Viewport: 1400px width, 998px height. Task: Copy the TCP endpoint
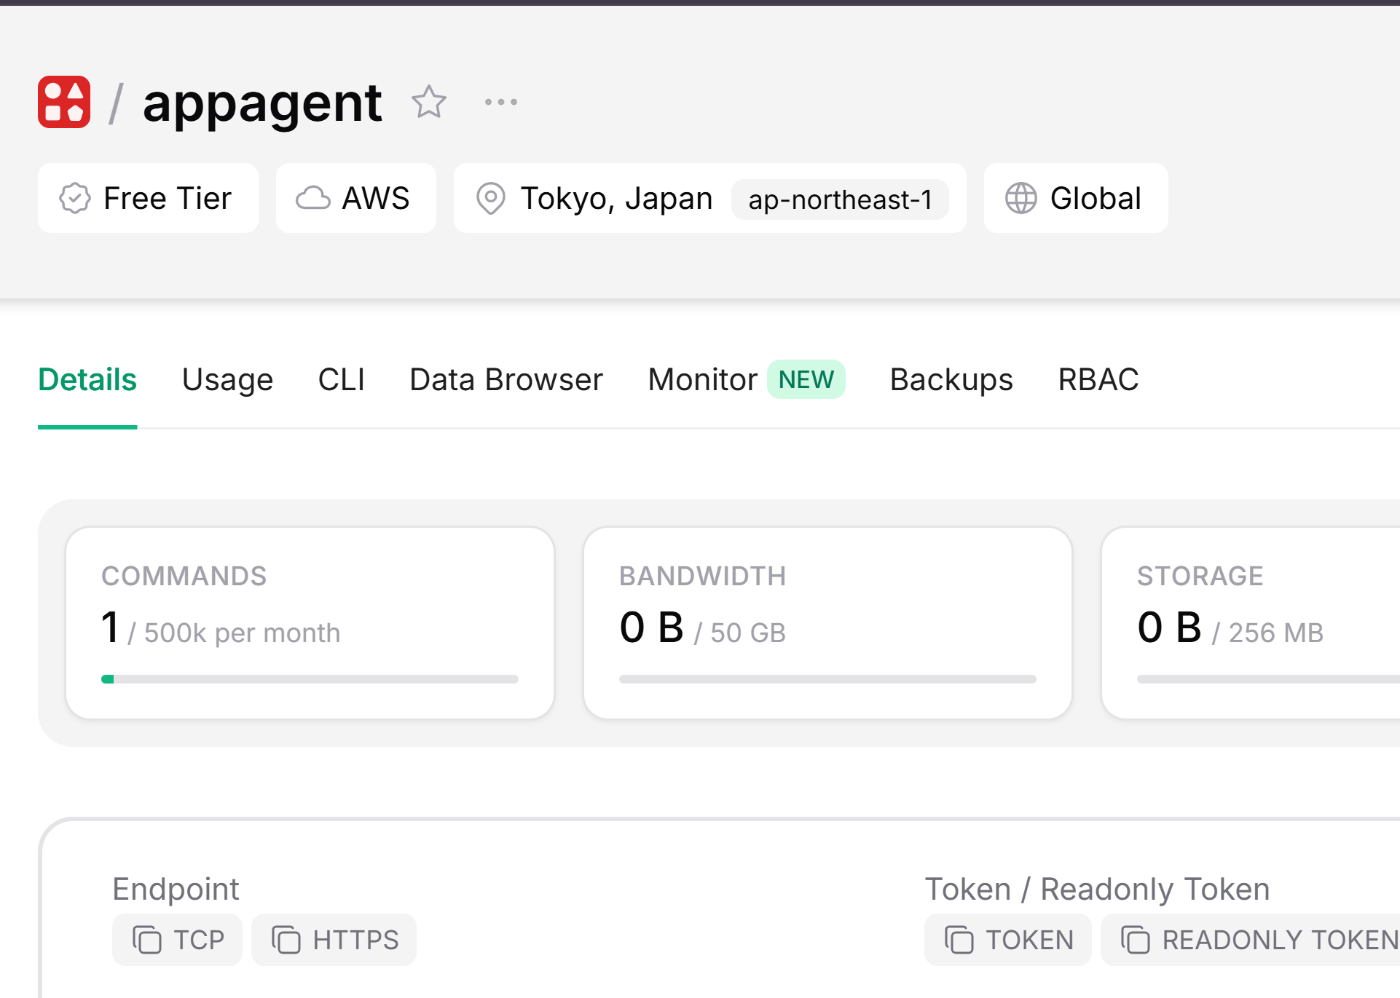[177, 940]
